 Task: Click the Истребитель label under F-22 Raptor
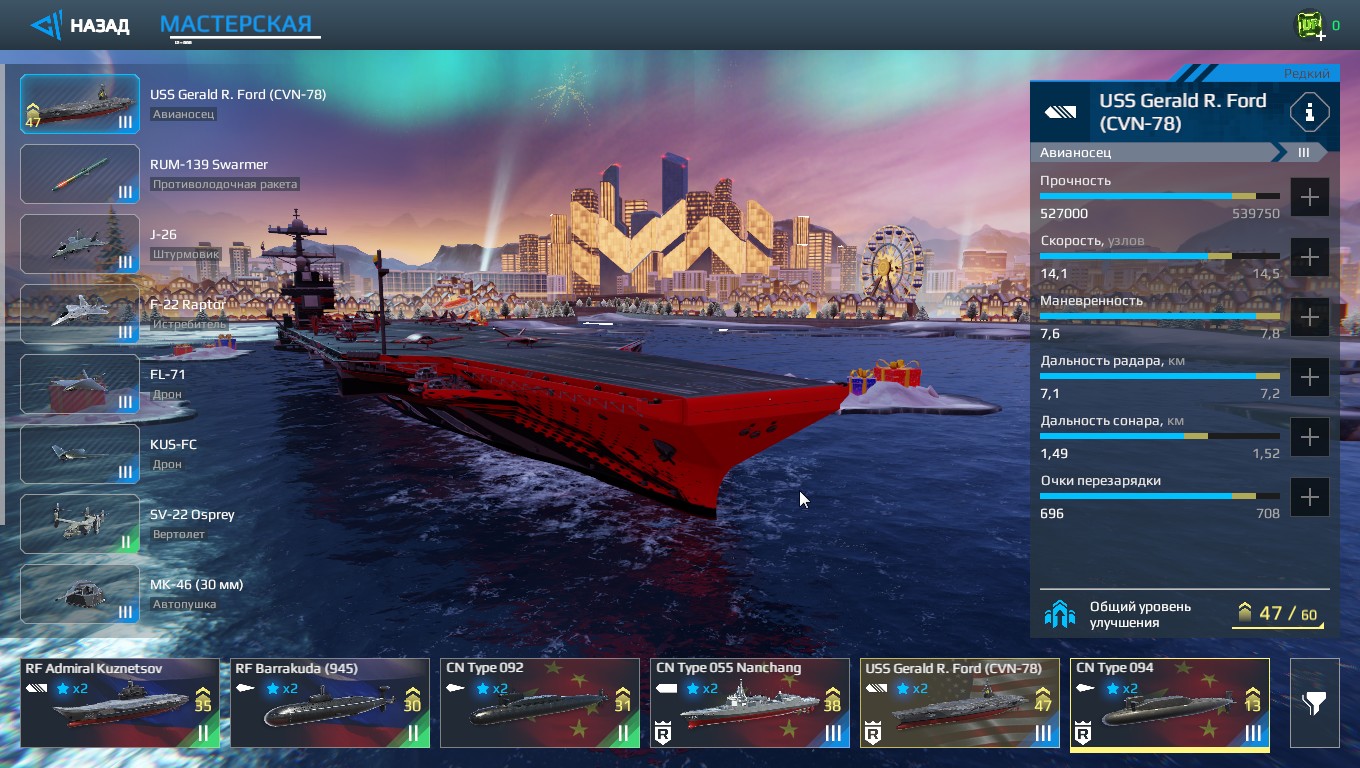pos(190,324)
